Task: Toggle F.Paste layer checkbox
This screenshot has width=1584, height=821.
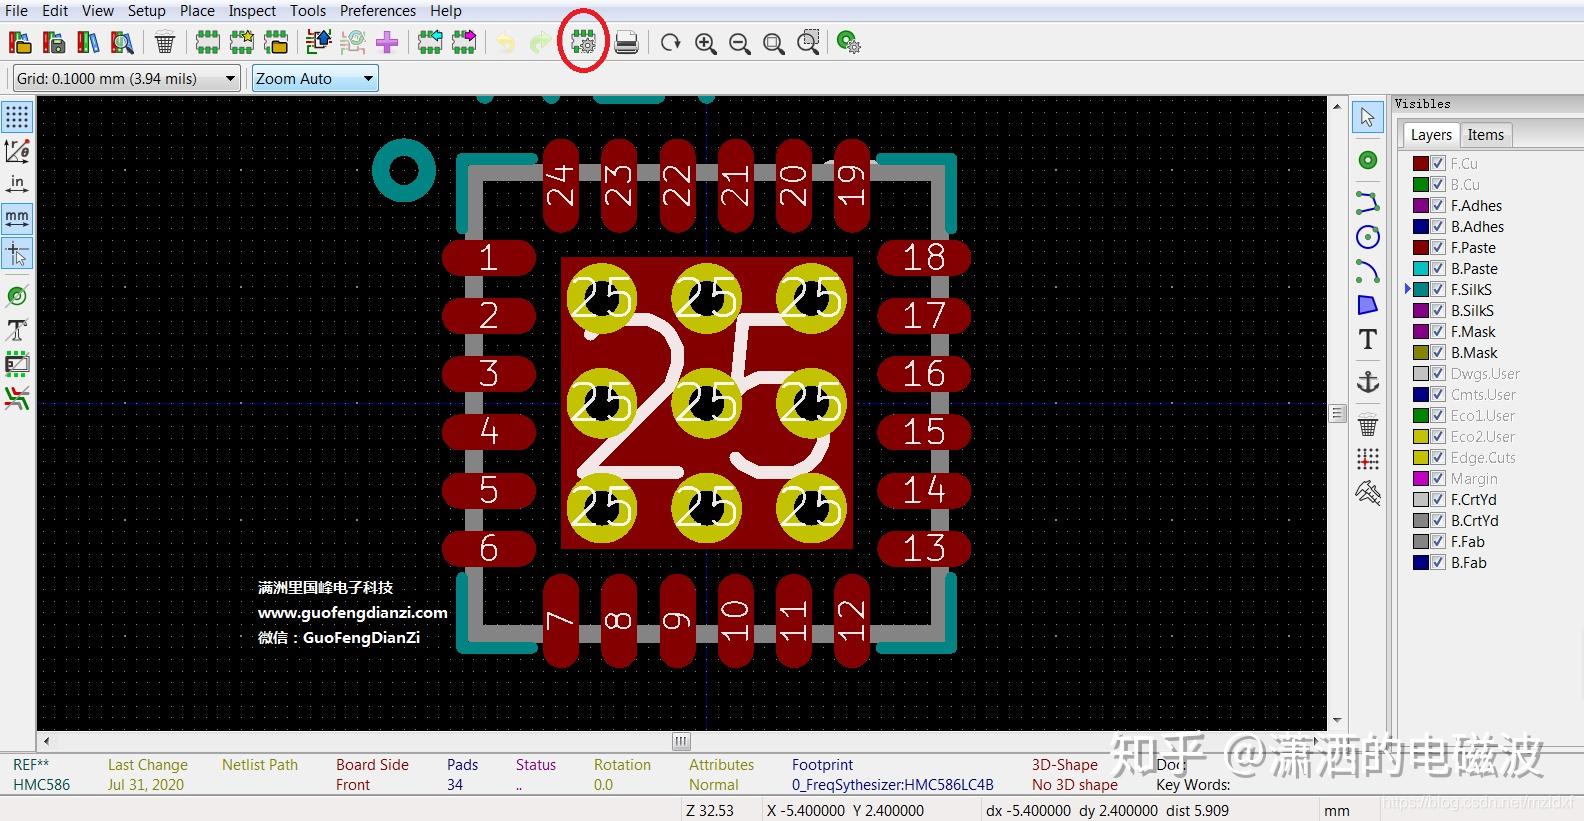Action: tap(1438, 247)
